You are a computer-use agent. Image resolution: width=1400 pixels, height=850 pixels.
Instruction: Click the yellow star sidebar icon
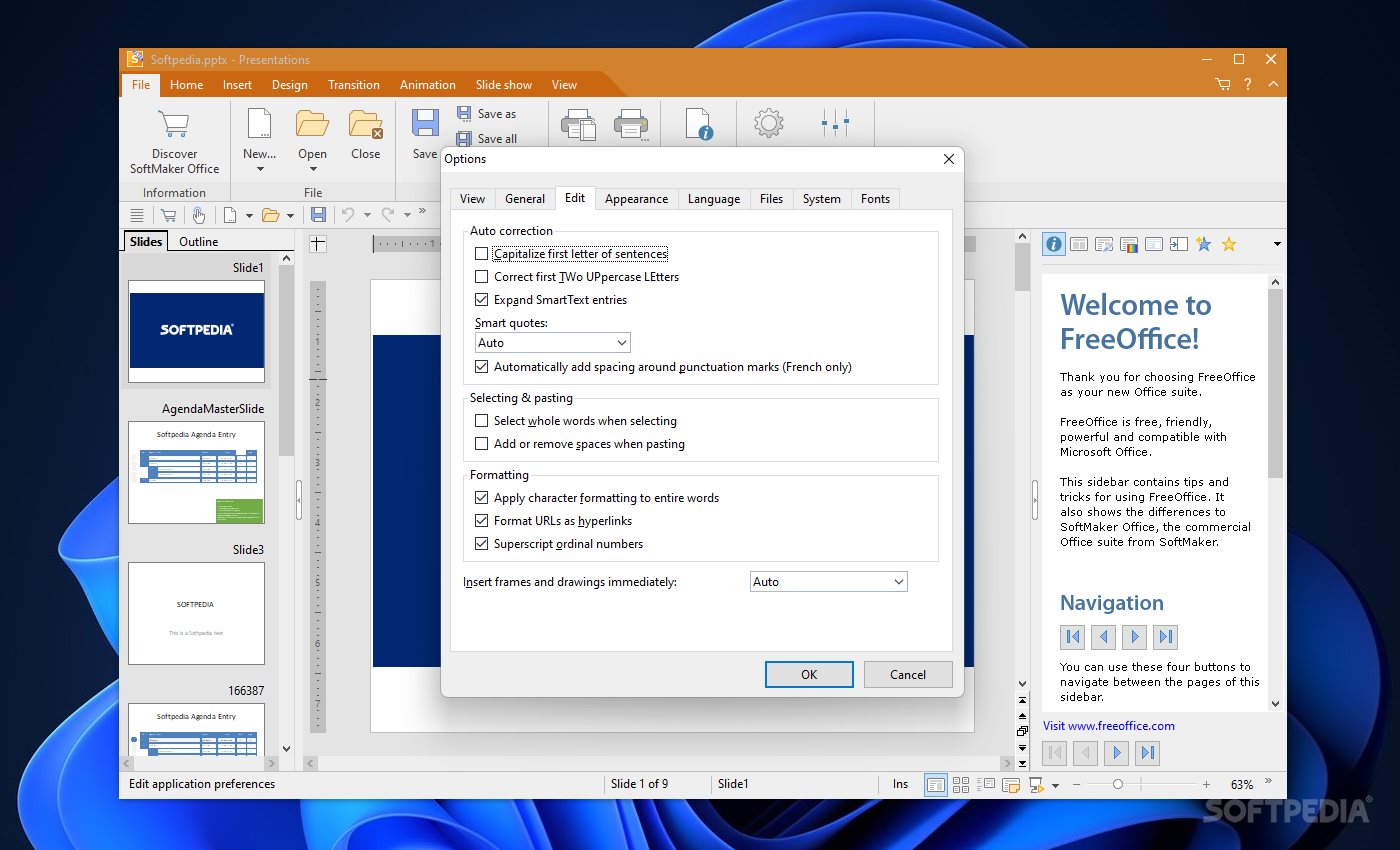click(1229, 244)
